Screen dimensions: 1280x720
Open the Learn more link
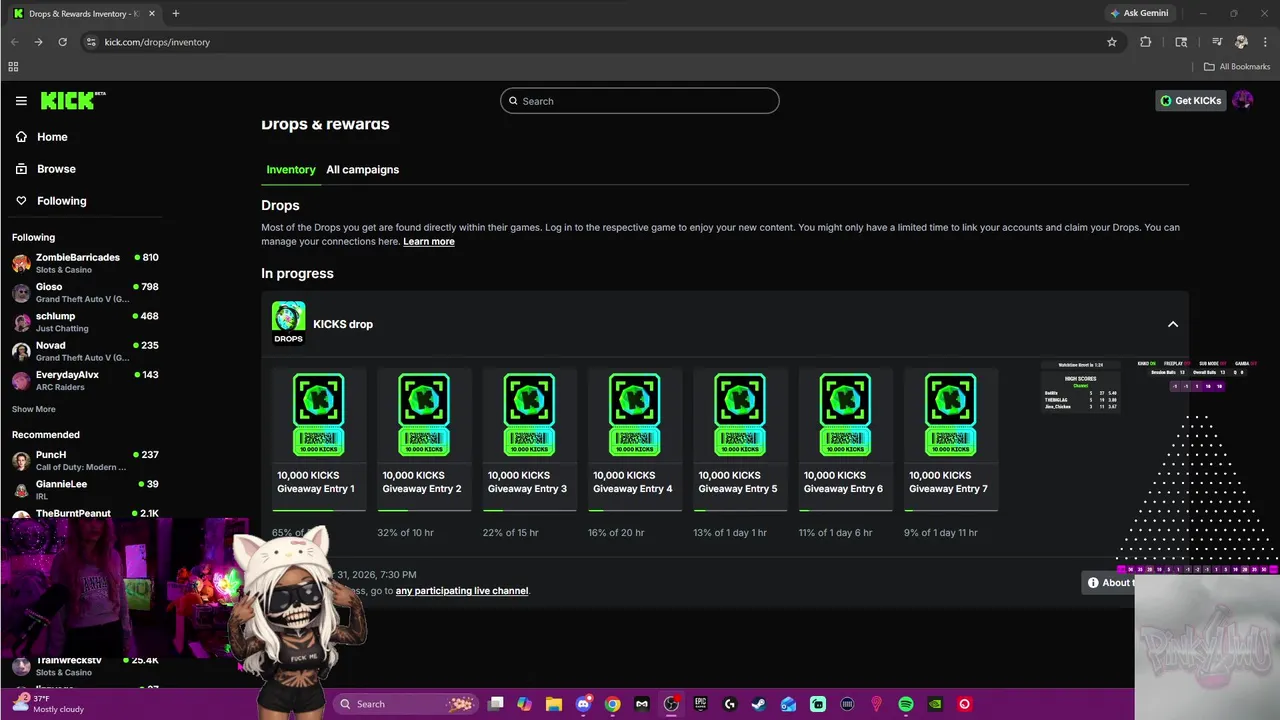(429, 241)
